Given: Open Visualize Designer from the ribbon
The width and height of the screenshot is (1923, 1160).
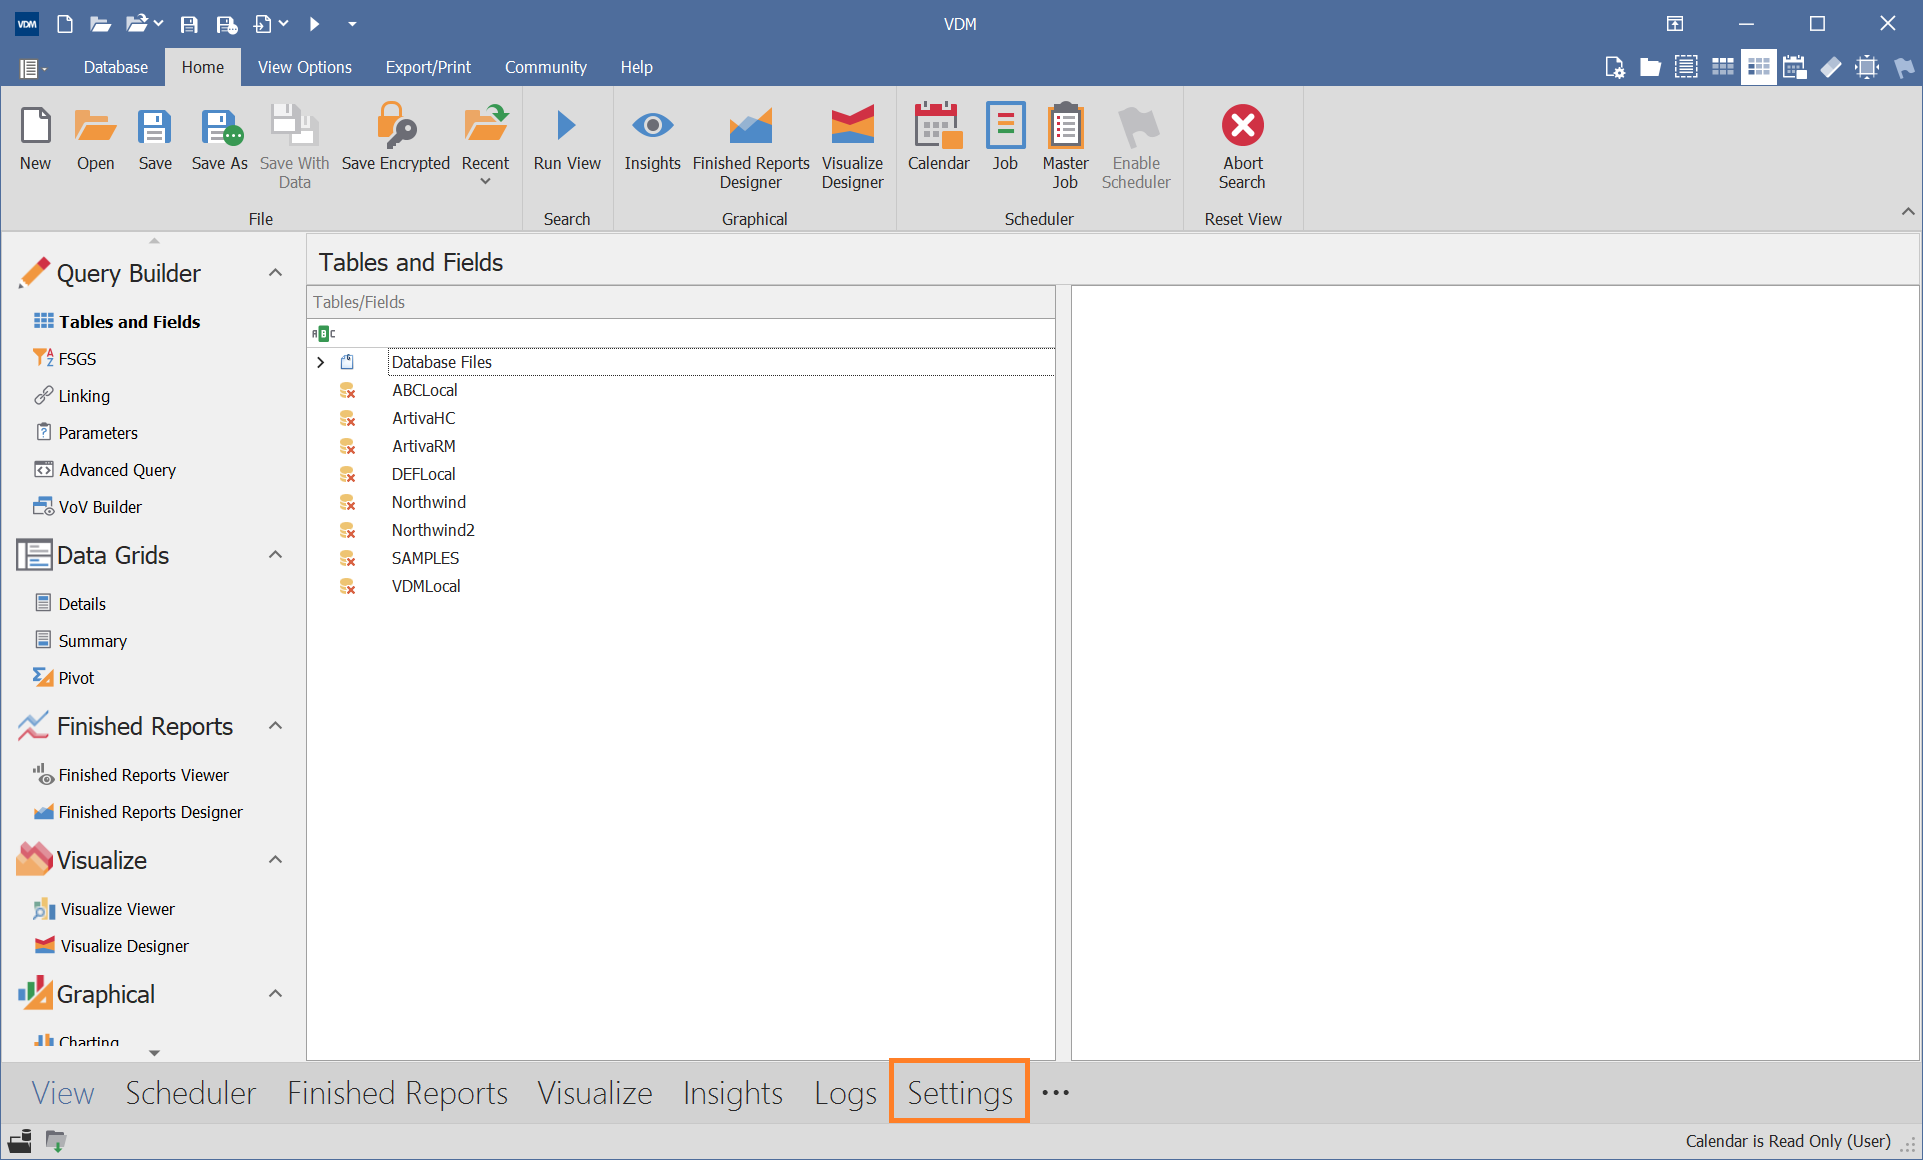Looking at the screenshot, I should (853, 146).
